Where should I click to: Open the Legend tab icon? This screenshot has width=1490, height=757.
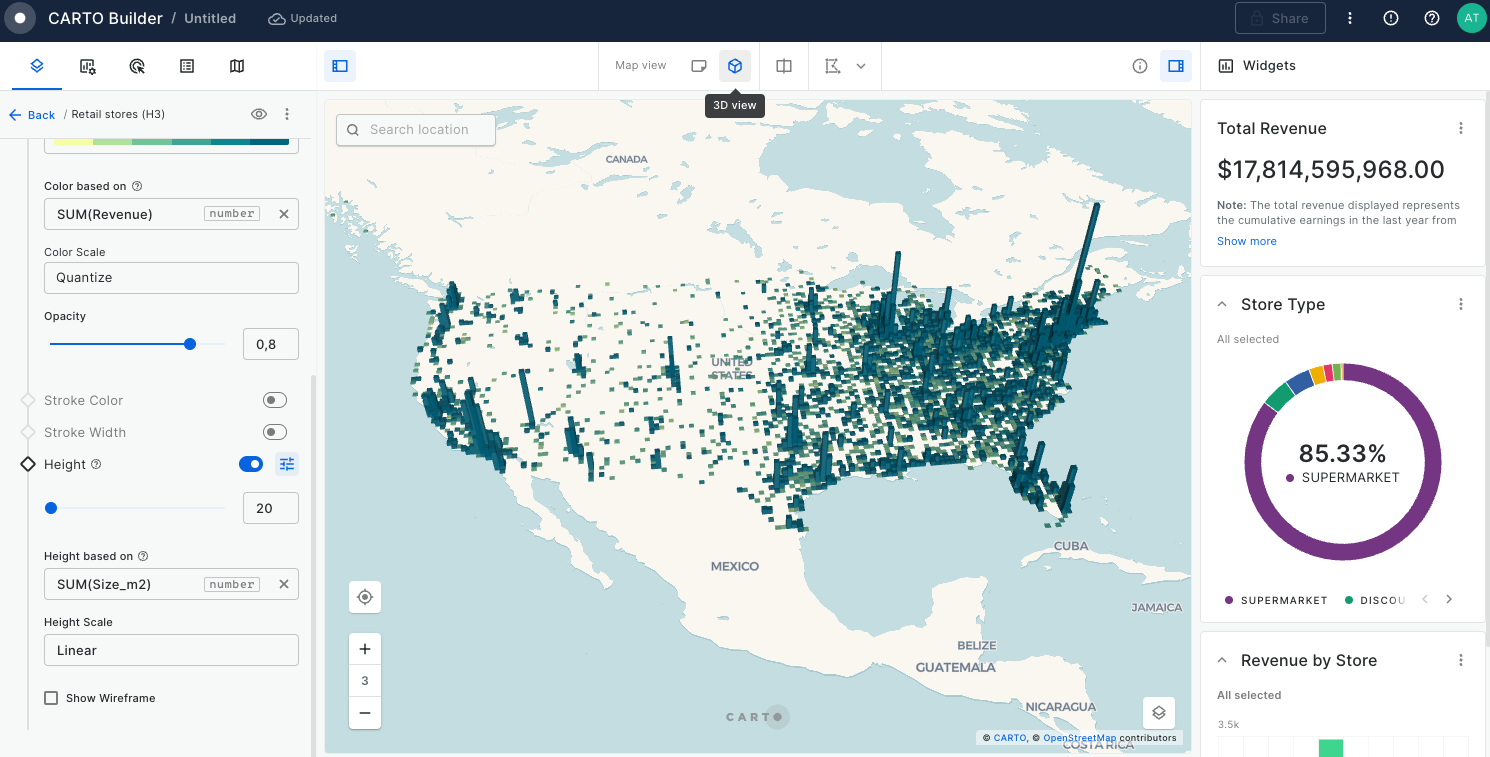[187, 66]
